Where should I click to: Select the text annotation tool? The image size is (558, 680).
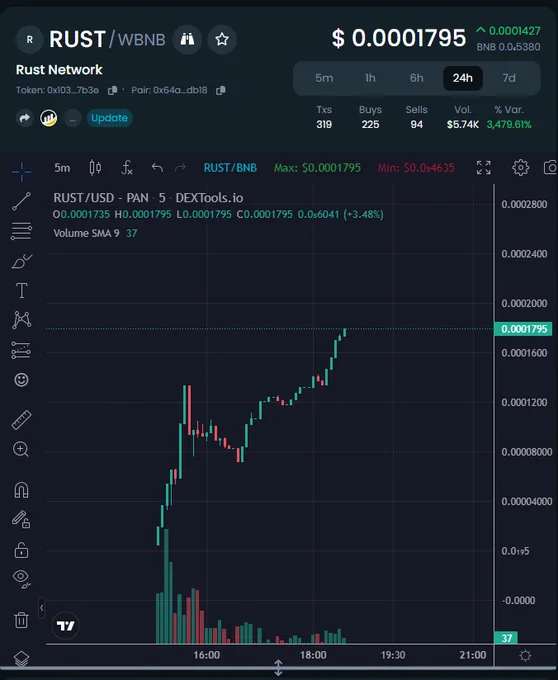[21, 291]
